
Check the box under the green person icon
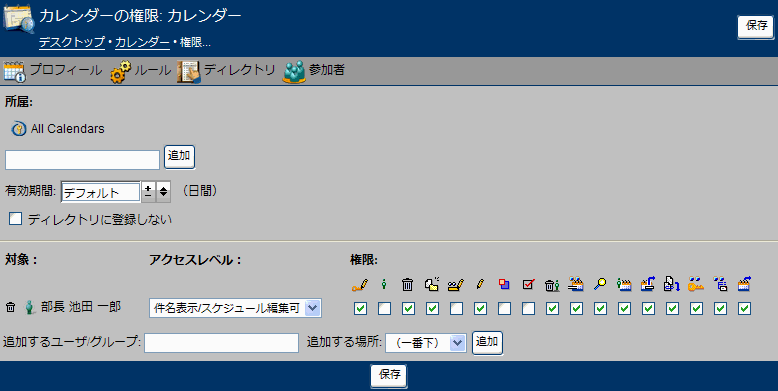(385, 309)
